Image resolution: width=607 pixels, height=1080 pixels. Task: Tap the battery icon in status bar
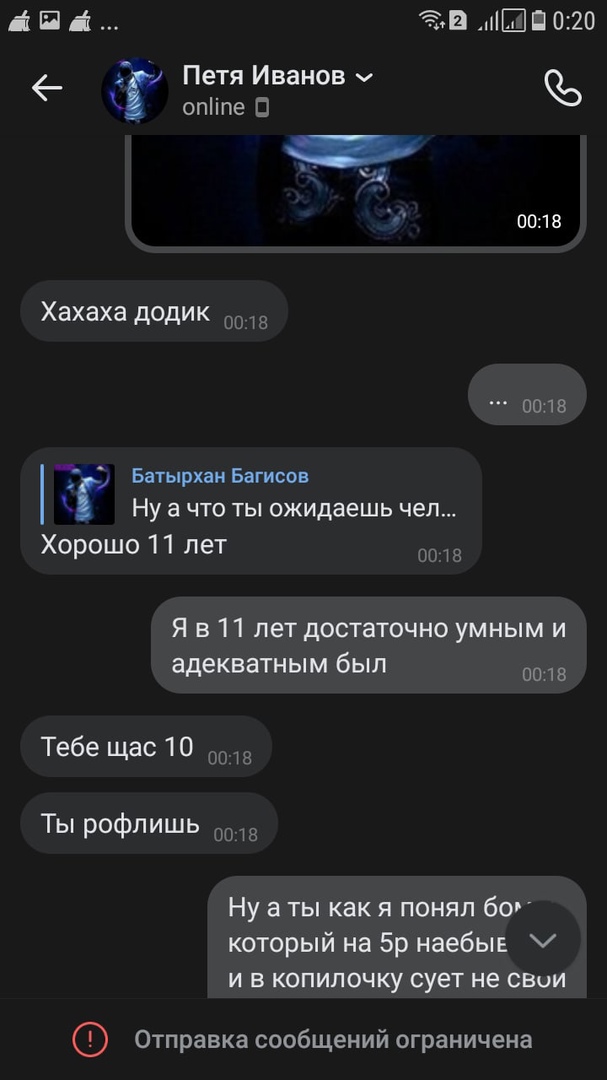[x=539, y=21]
